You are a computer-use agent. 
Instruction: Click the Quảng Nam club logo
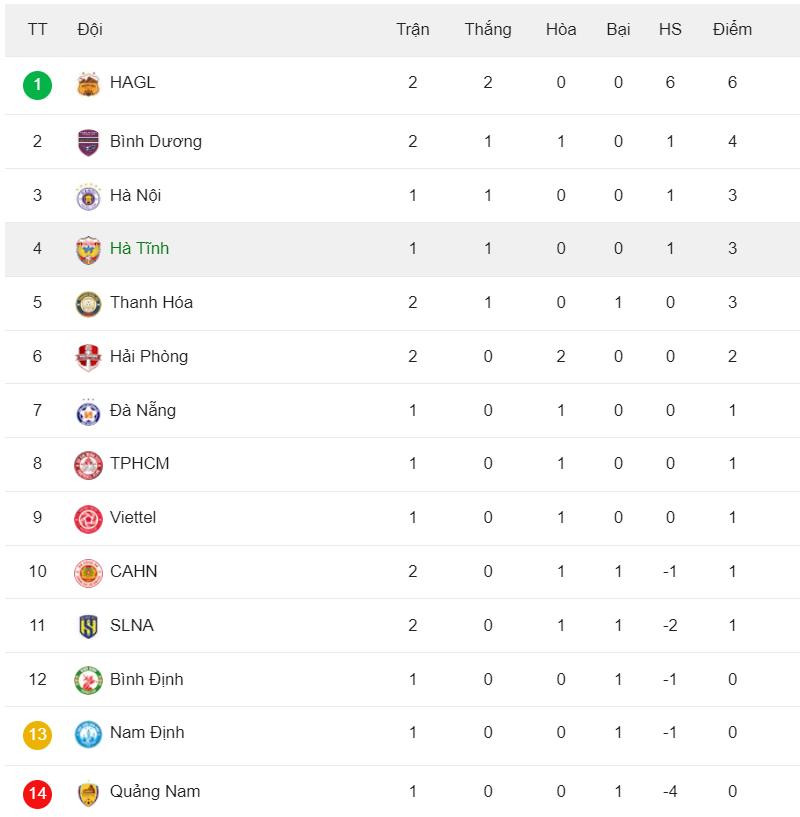(89, 793)
